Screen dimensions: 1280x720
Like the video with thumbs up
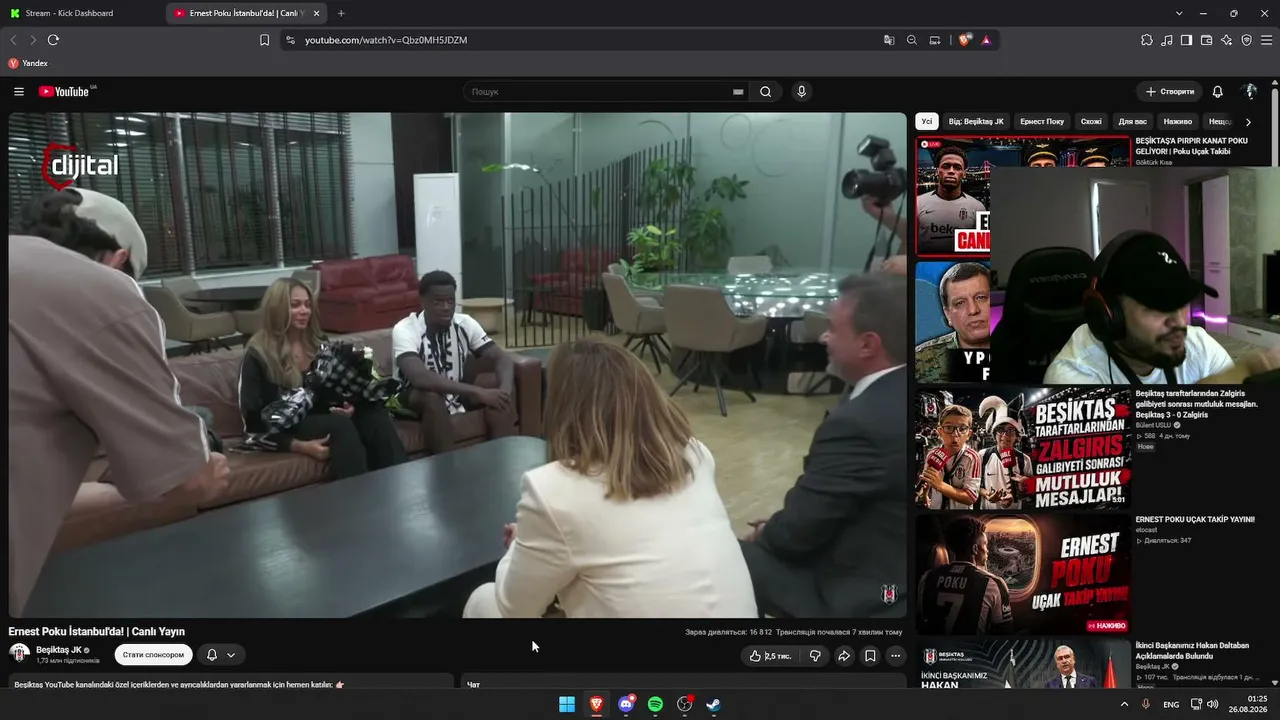tap(769, 656)
